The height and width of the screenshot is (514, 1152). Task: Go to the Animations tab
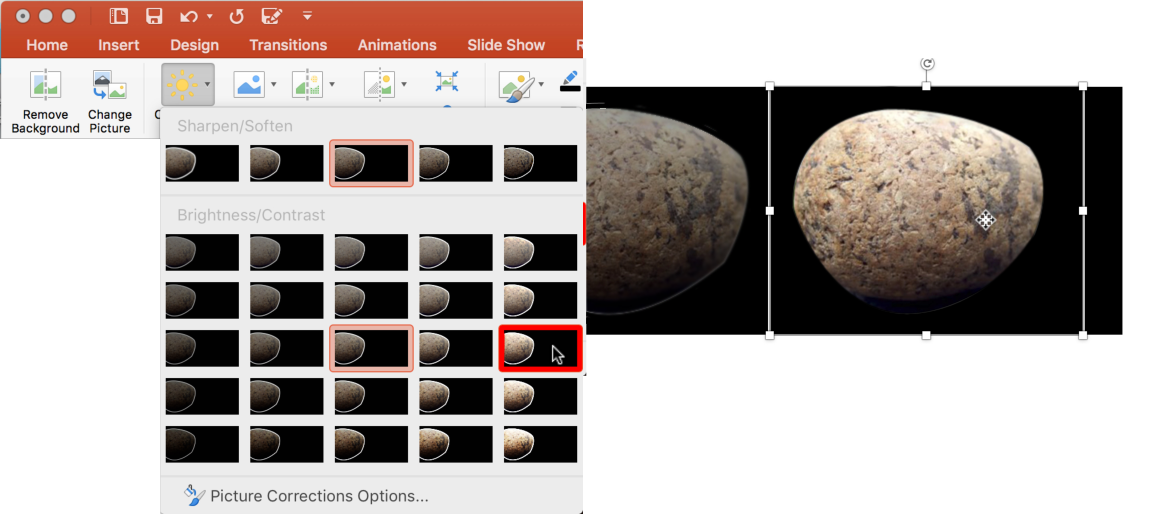pos(397,46)
